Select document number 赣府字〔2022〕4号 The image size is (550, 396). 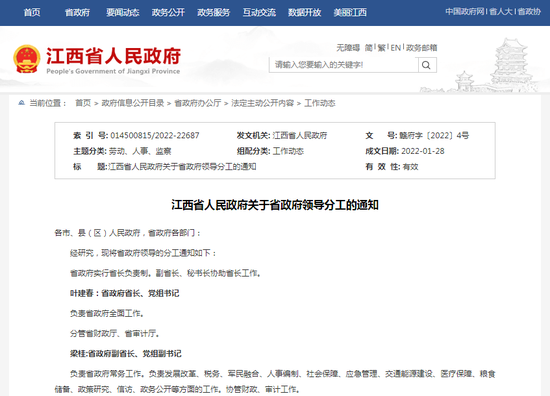pos(434,135)
